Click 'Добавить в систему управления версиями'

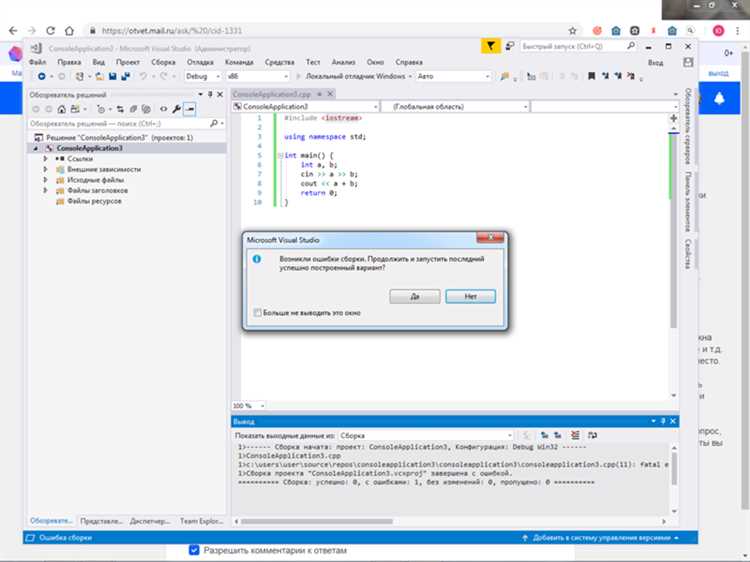601,538
